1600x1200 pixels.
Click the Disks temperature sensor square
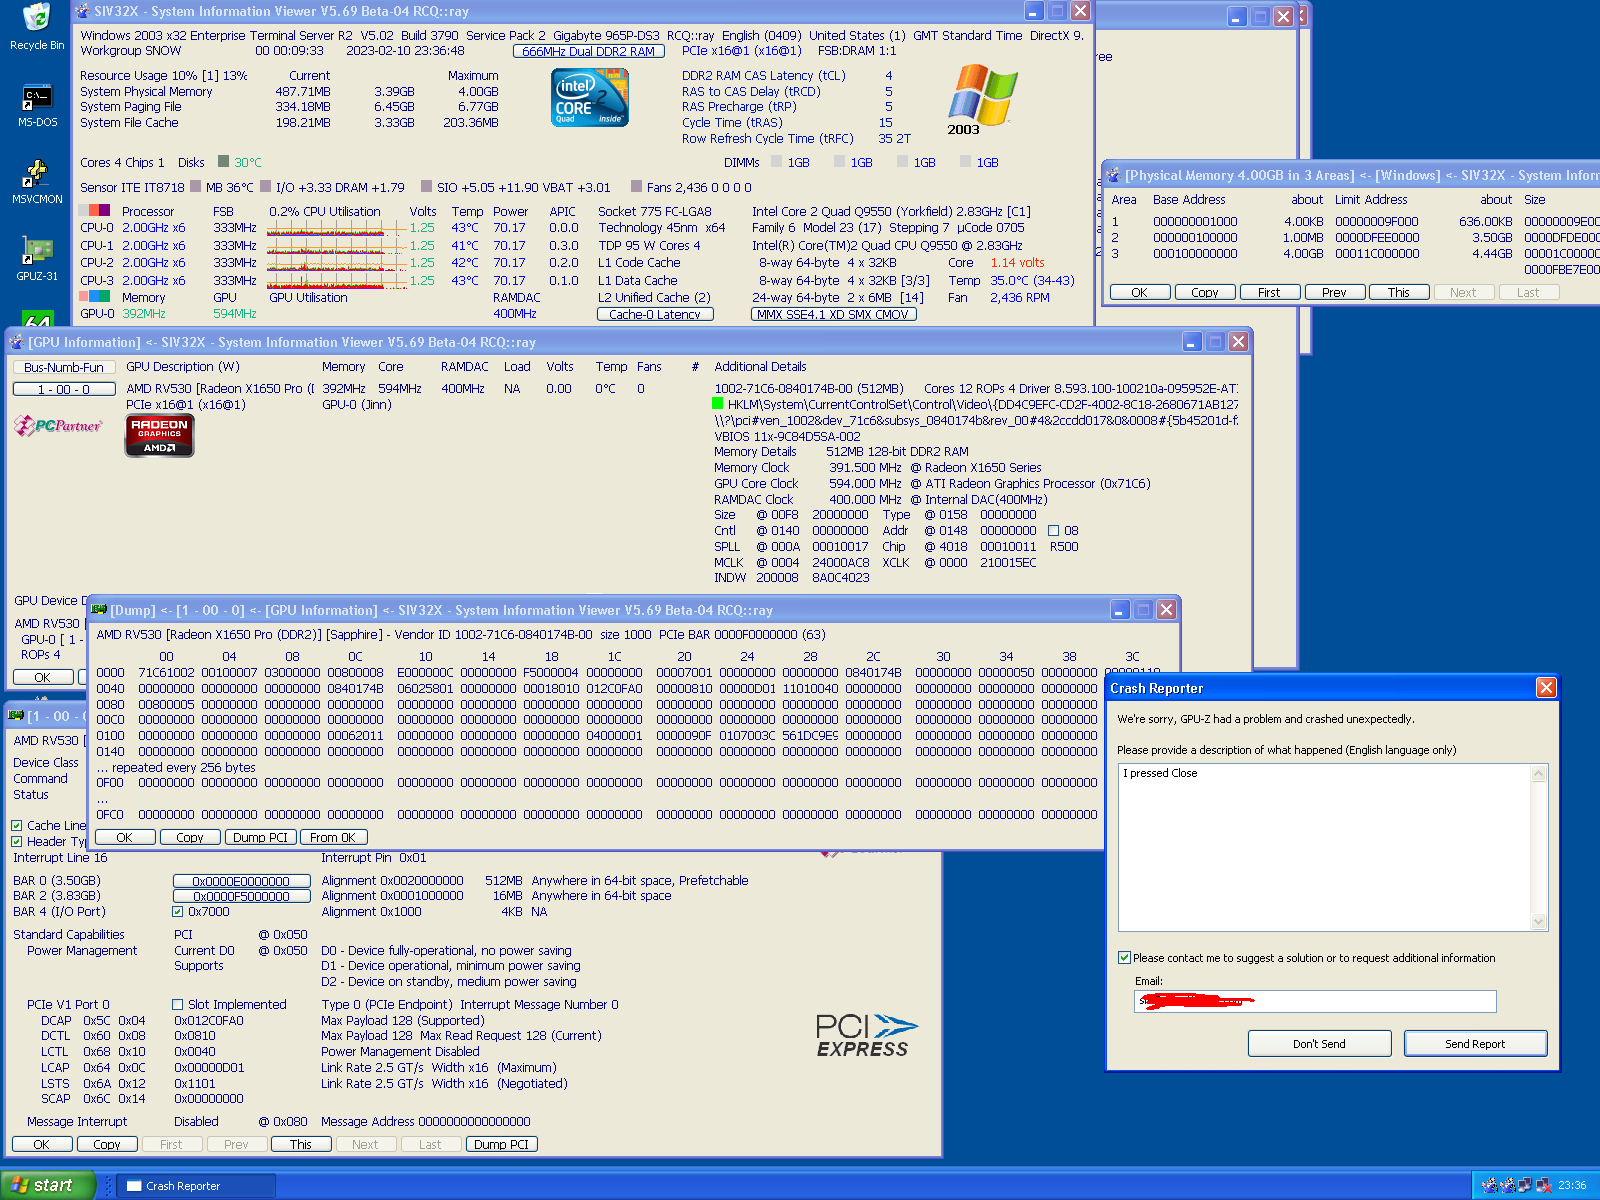click(x=224, y=162)
